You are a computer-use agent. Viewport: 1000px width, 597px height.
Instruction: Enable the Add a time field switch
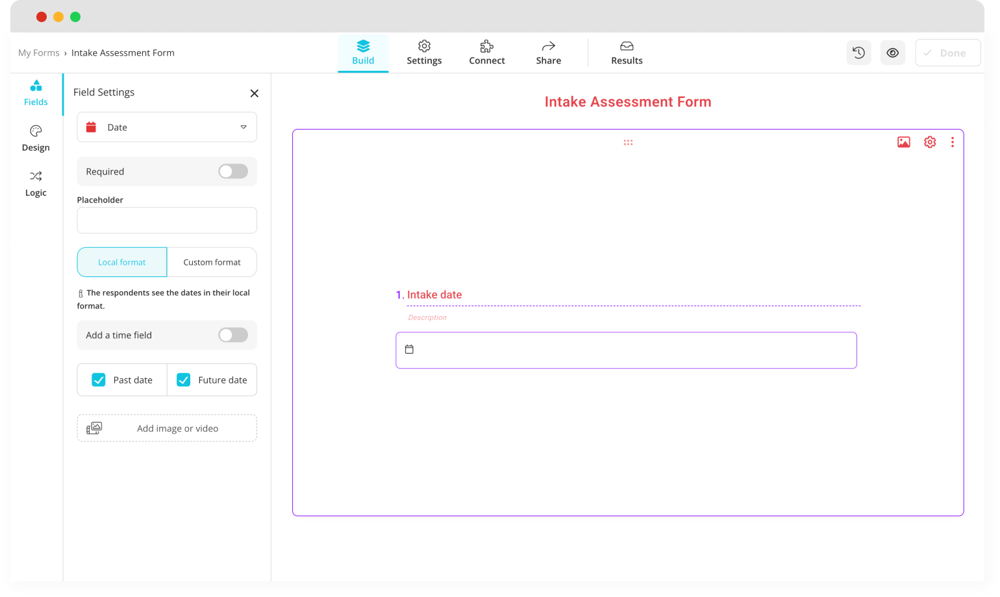coord(233,335)
